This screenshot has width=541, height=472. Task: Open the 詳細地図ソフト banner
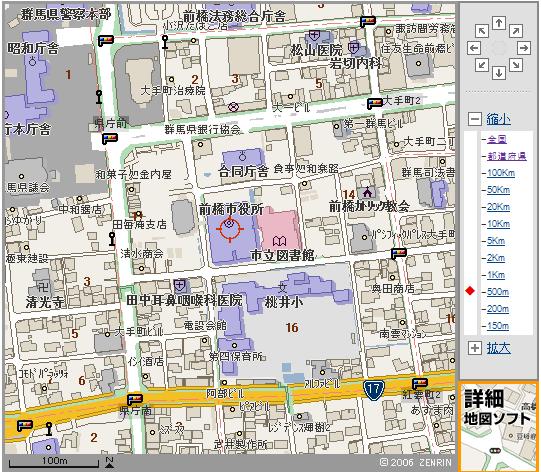[x=499, y=426]
